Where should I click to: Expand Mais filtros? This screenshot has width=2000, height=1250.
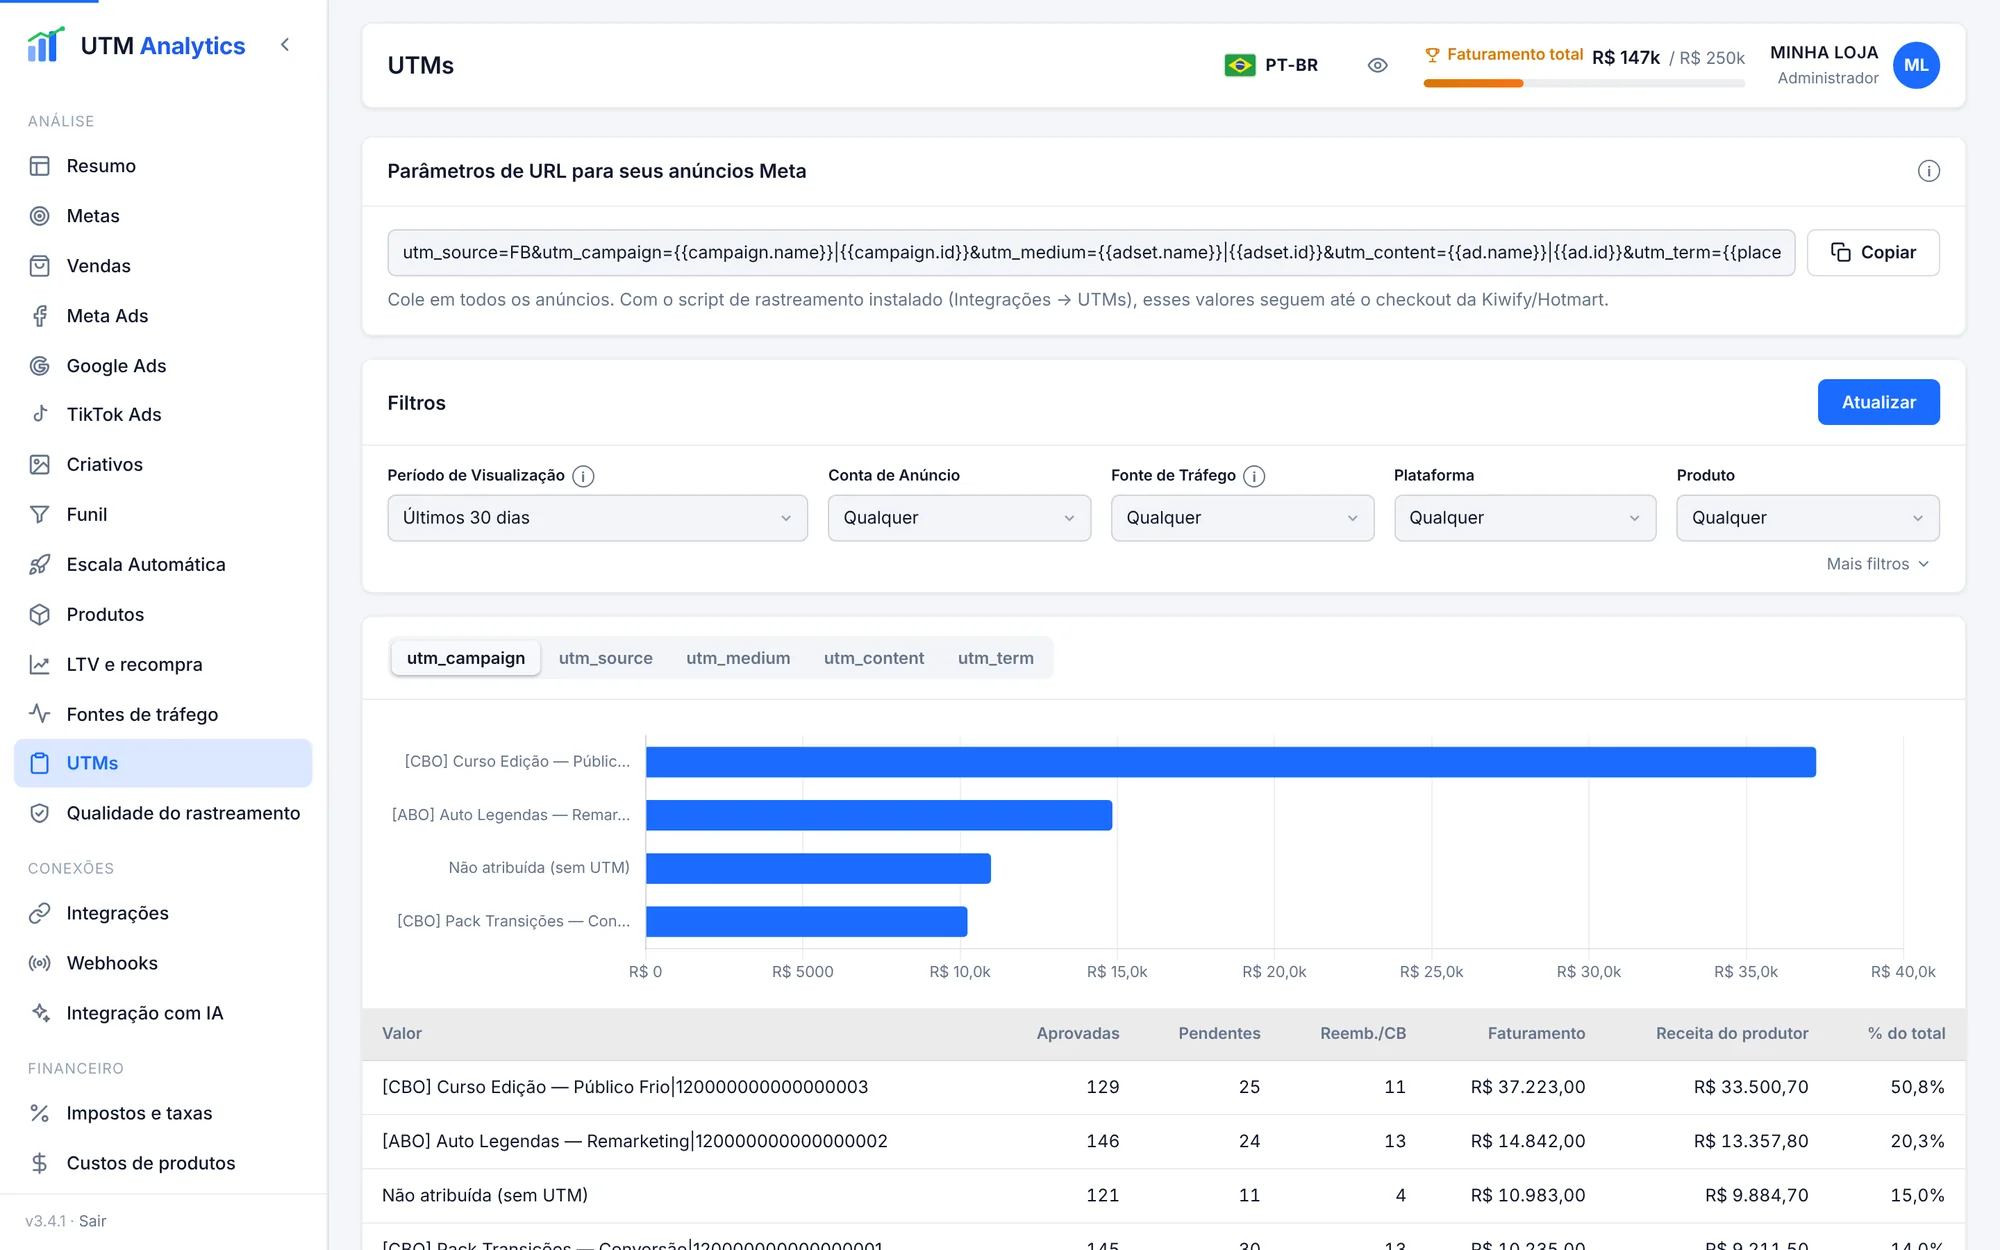pos(1878,564)
